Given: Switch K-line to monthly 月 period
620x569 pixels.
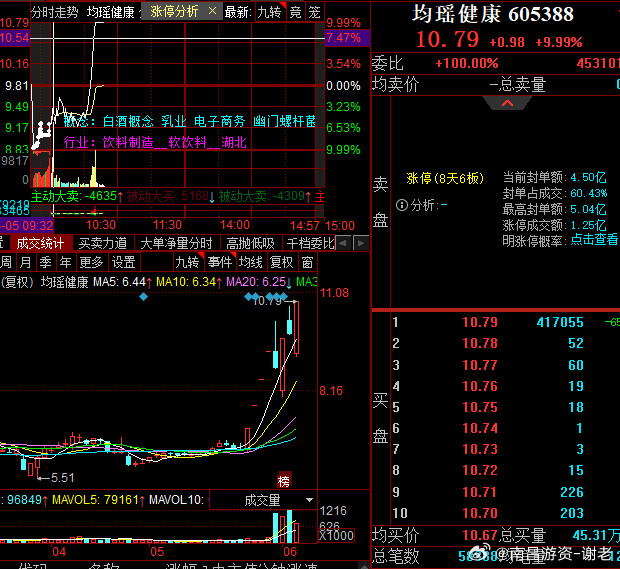Looking at the screenshot, I should click(26, 262).
